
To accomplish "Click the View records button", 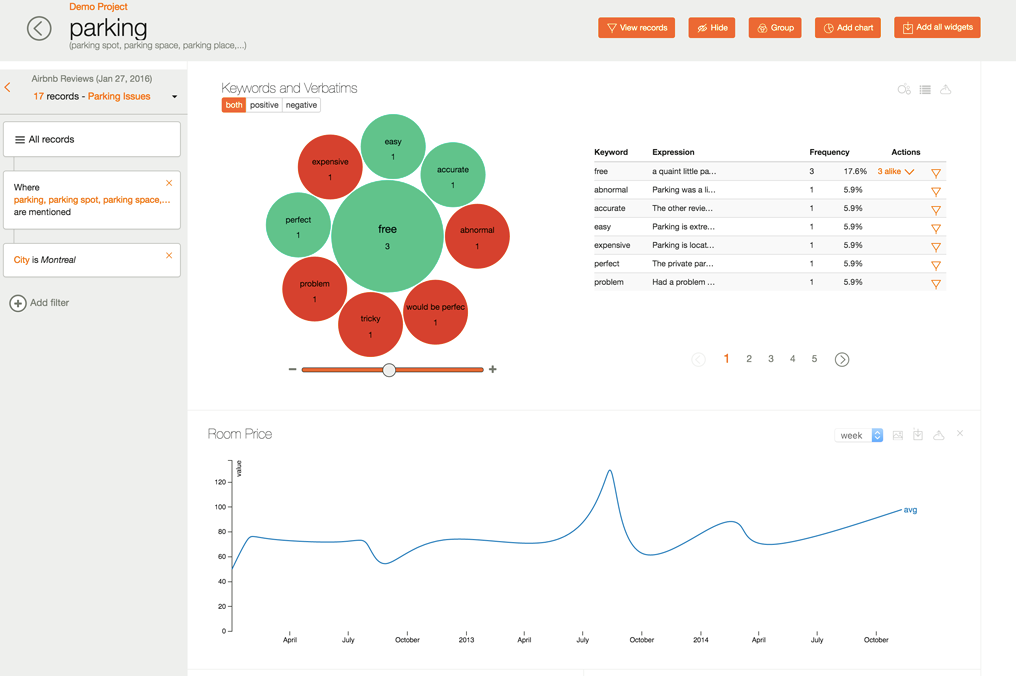I will tap(636, 28).
